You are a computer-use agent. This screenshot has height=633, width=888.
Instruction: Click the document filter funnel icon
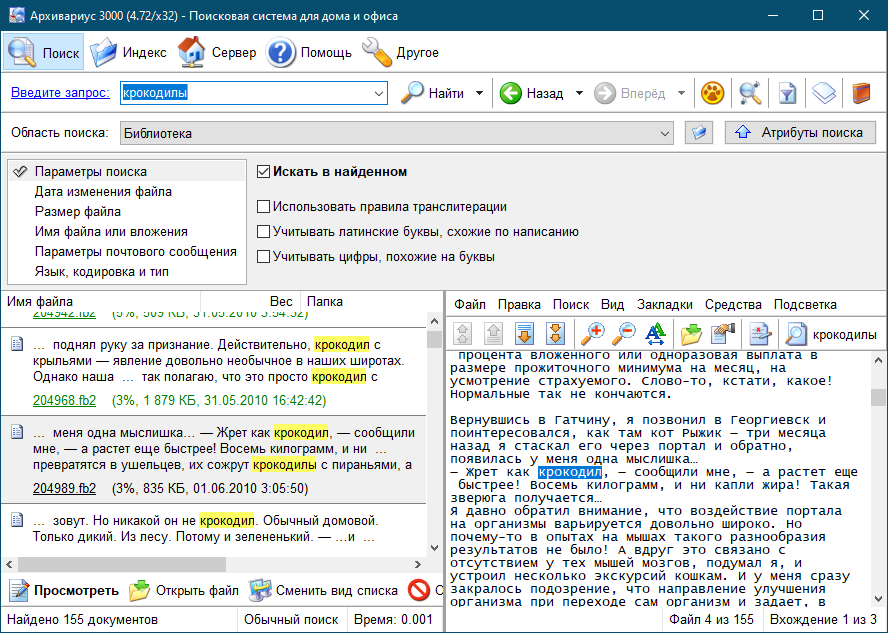787,93
